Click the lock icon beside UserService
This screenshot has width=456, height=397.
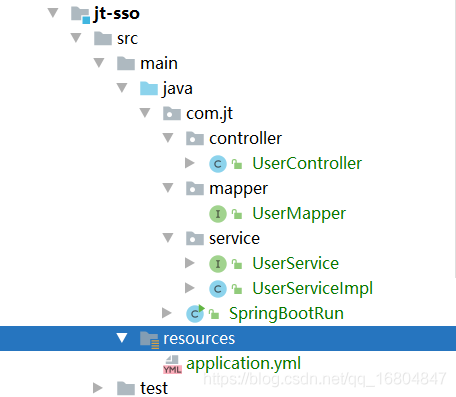point(237,264)
